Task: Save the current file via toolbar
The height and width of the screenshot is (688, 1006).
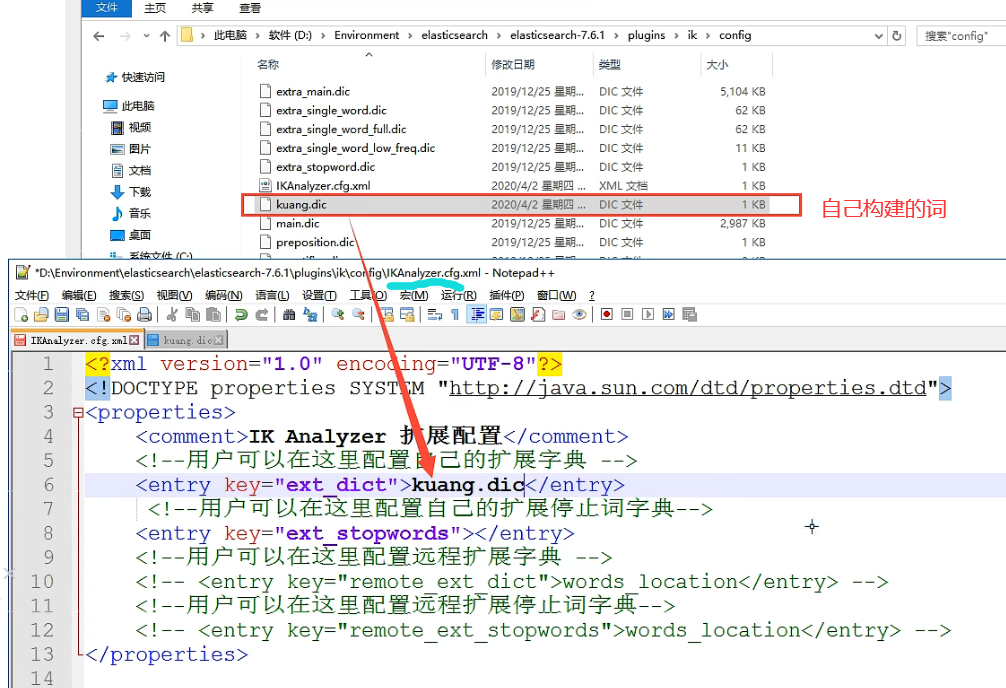Action: [x=62, y=314]
